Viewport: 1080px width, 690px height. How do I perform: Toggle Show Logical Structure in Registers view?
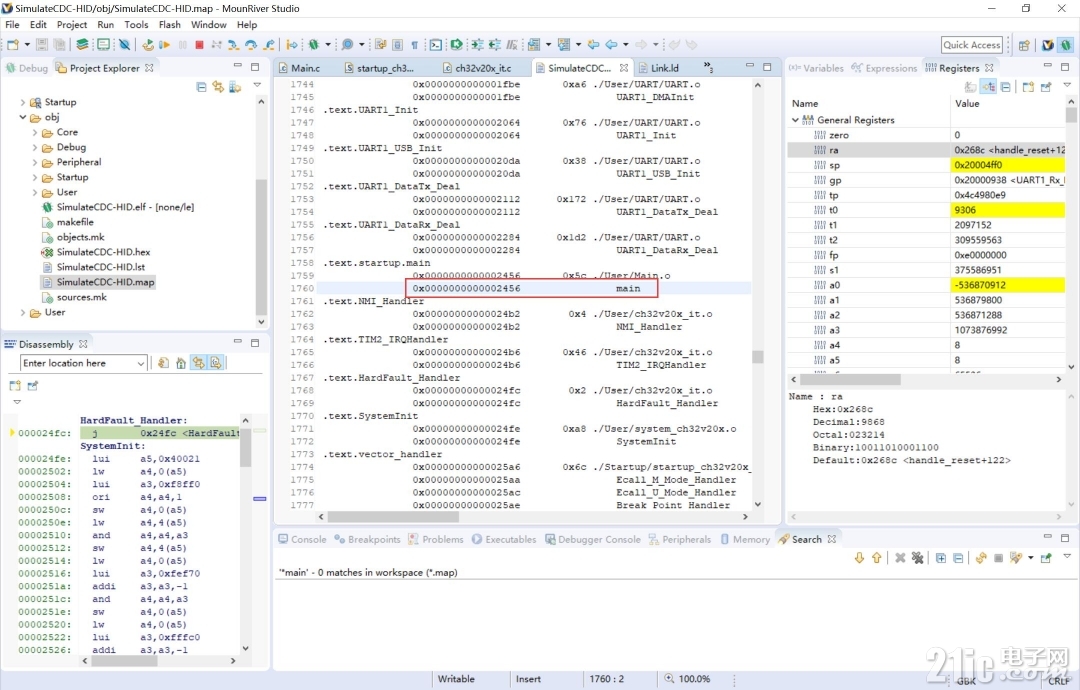click(x=989, y=87)
